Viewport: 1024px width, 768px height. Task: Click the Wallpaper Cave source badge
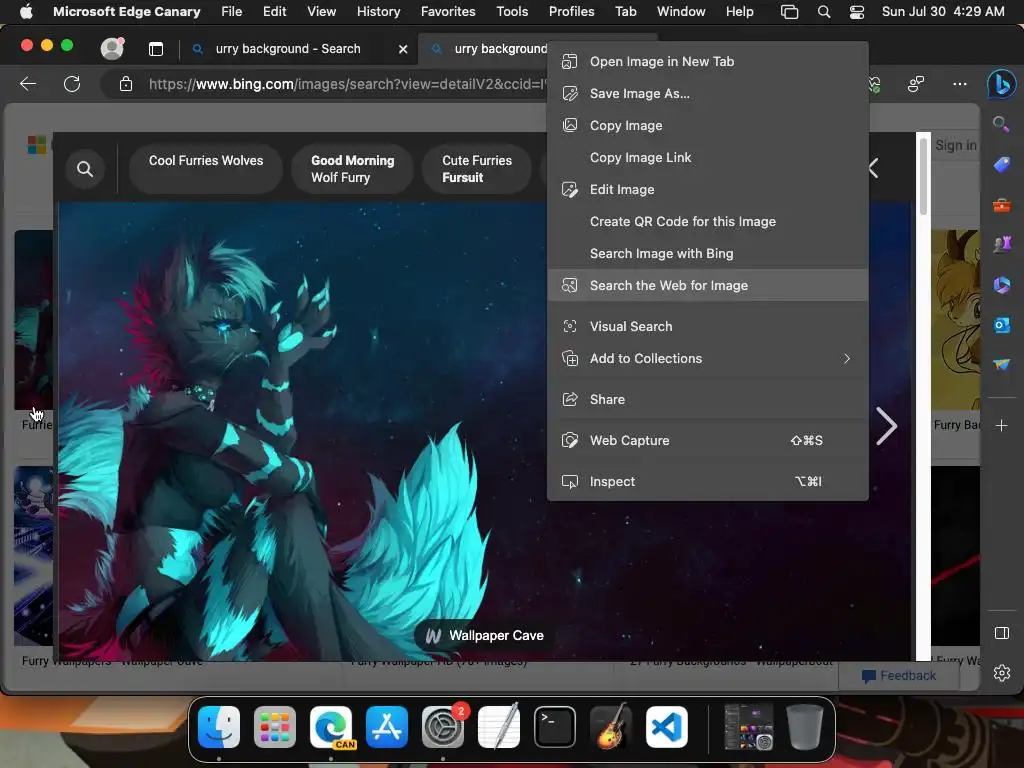pos(485,635)
